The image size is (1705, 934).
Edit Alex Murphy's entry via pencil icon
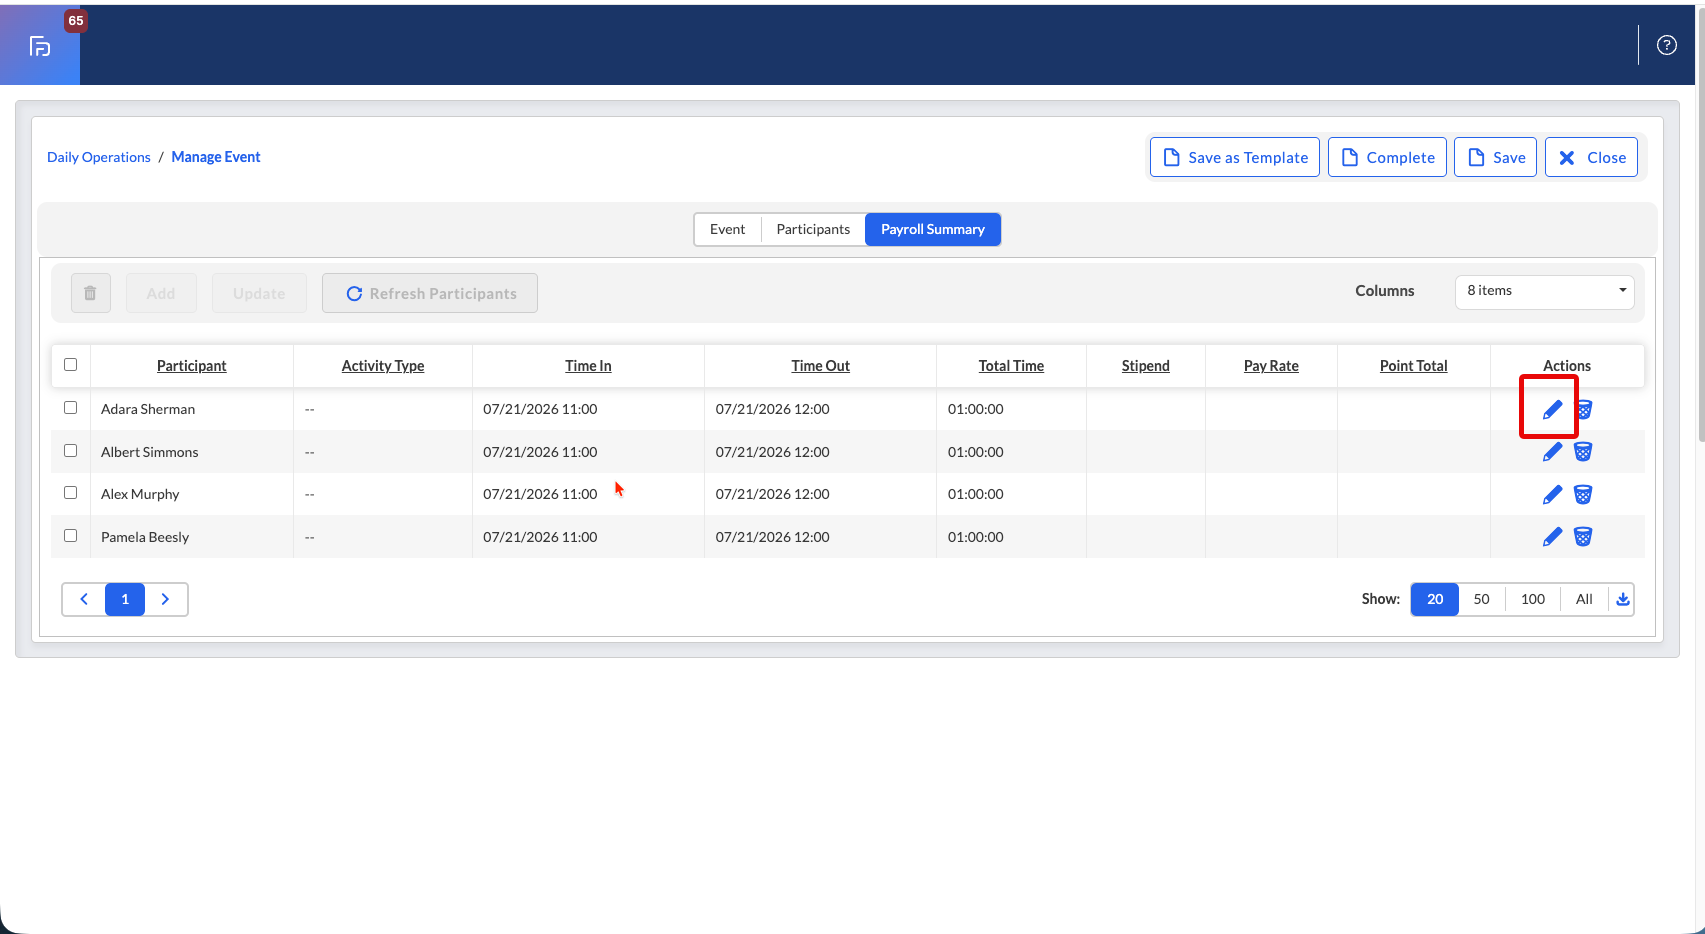click(x=1552, y=494)
